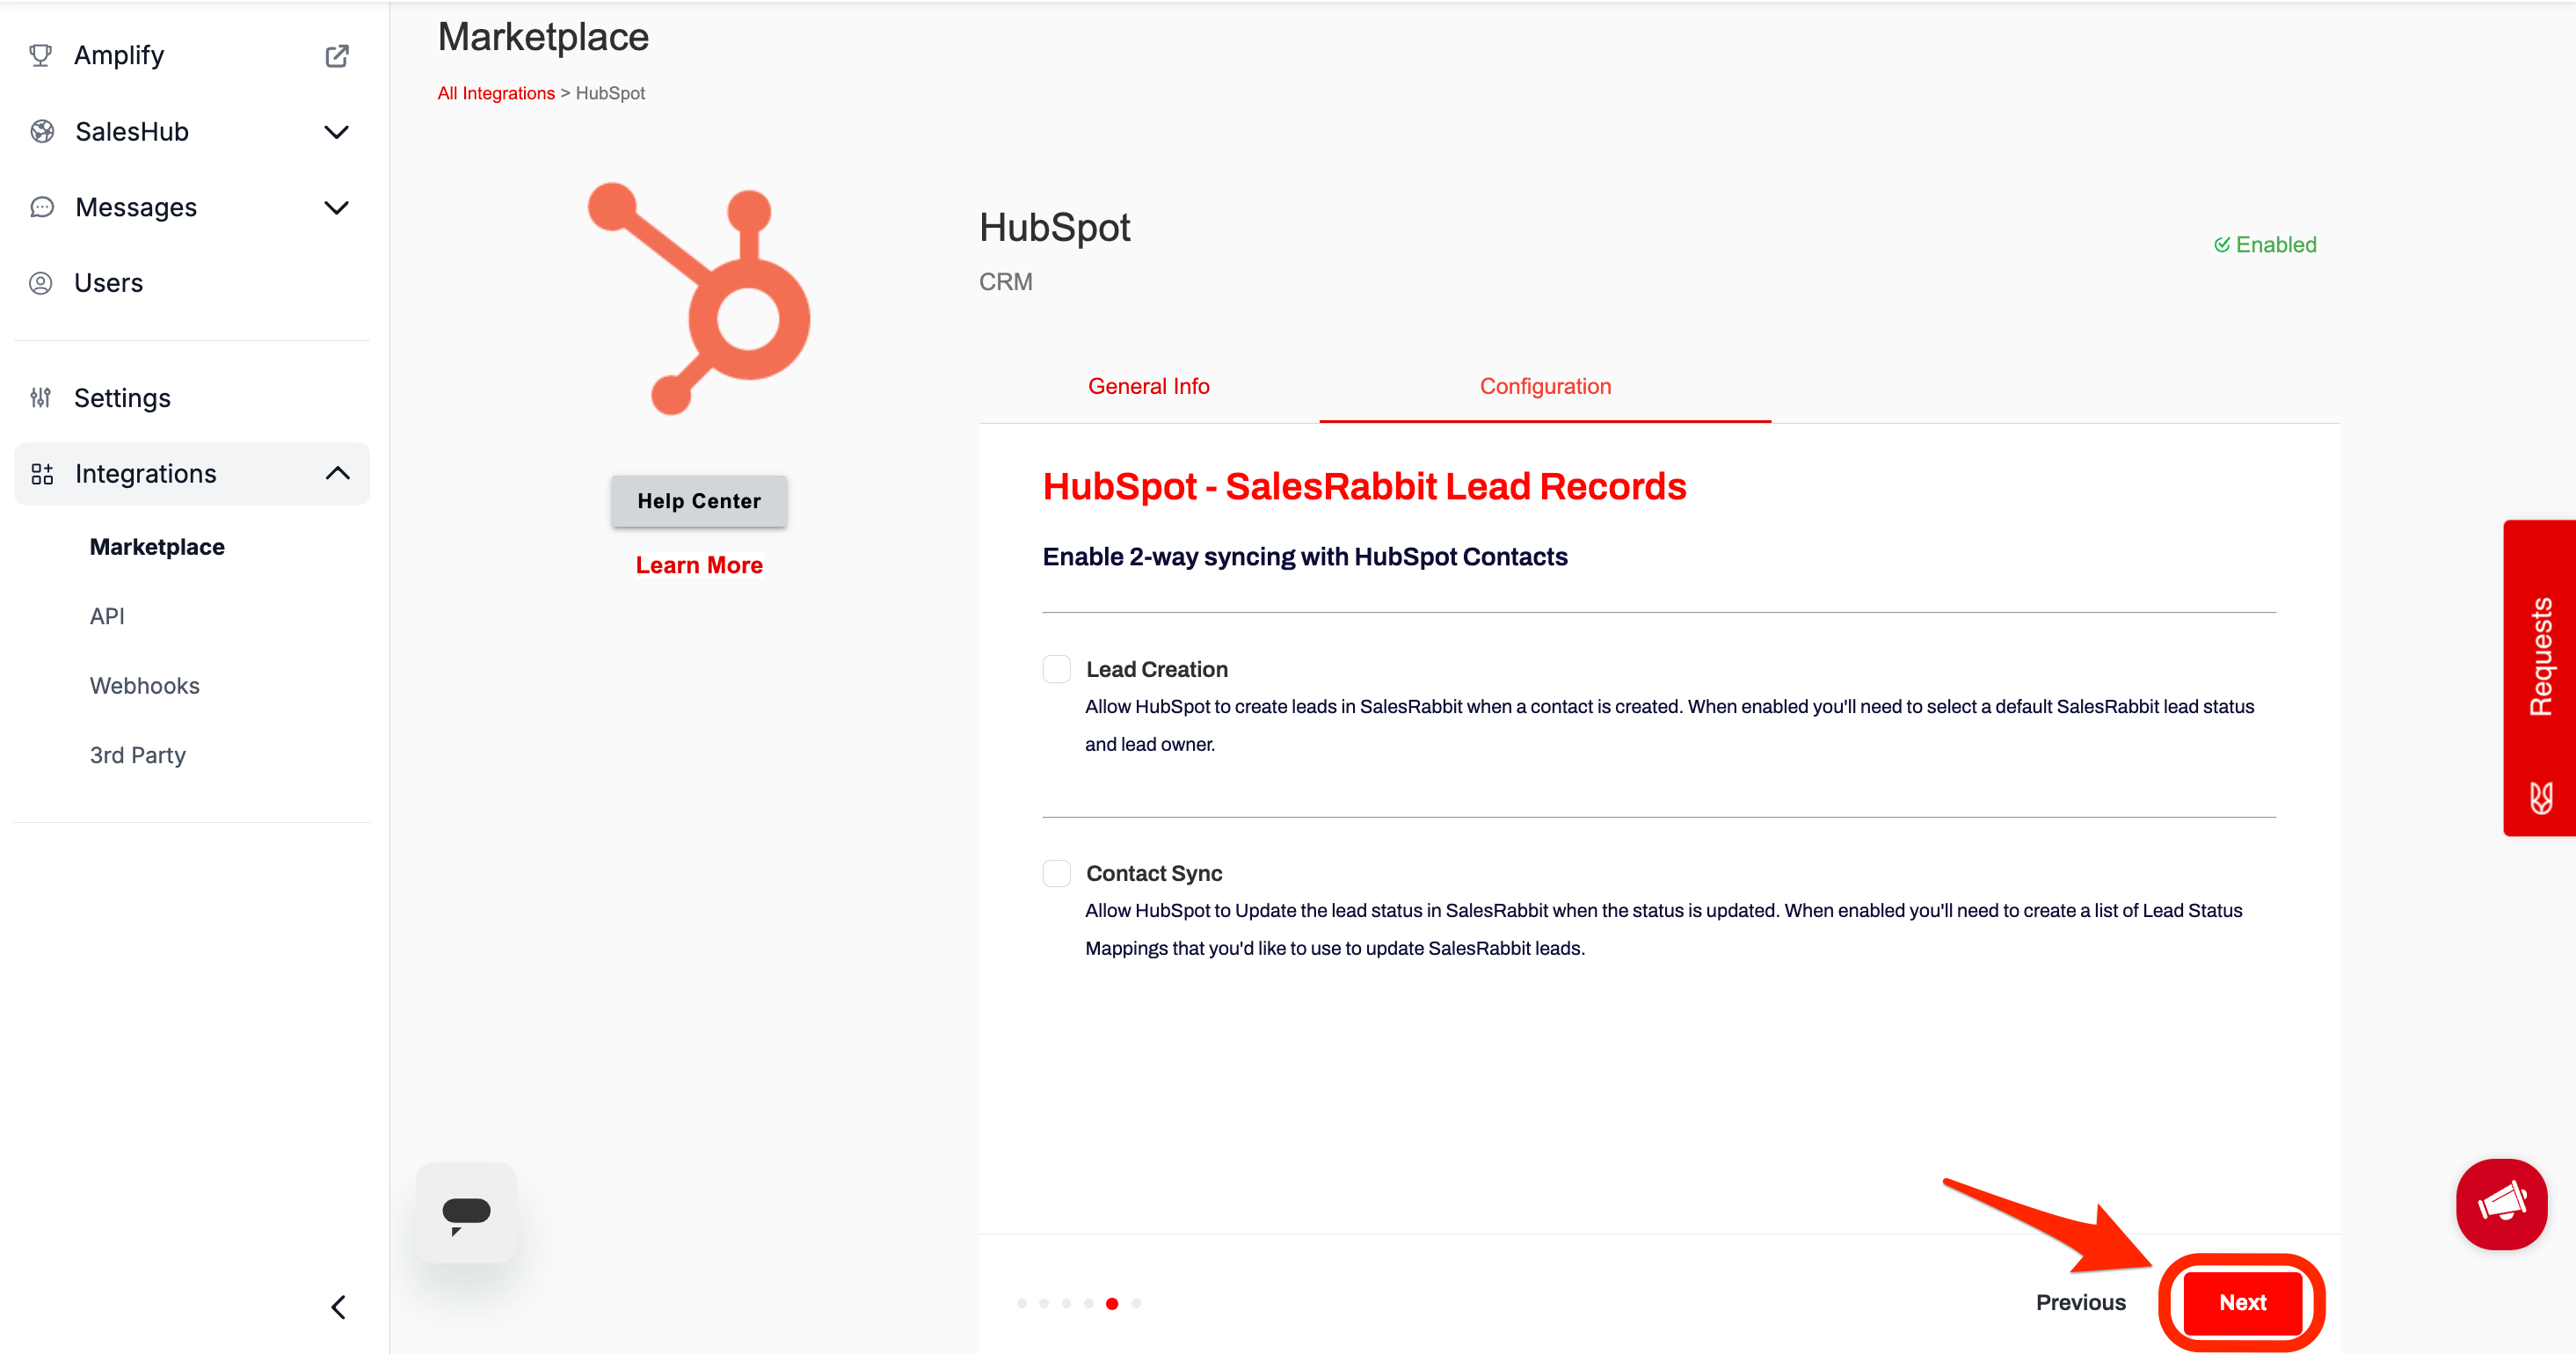Collapse the Integrations section chevron
This screenshot has height=1354, width=2576.
337,473
